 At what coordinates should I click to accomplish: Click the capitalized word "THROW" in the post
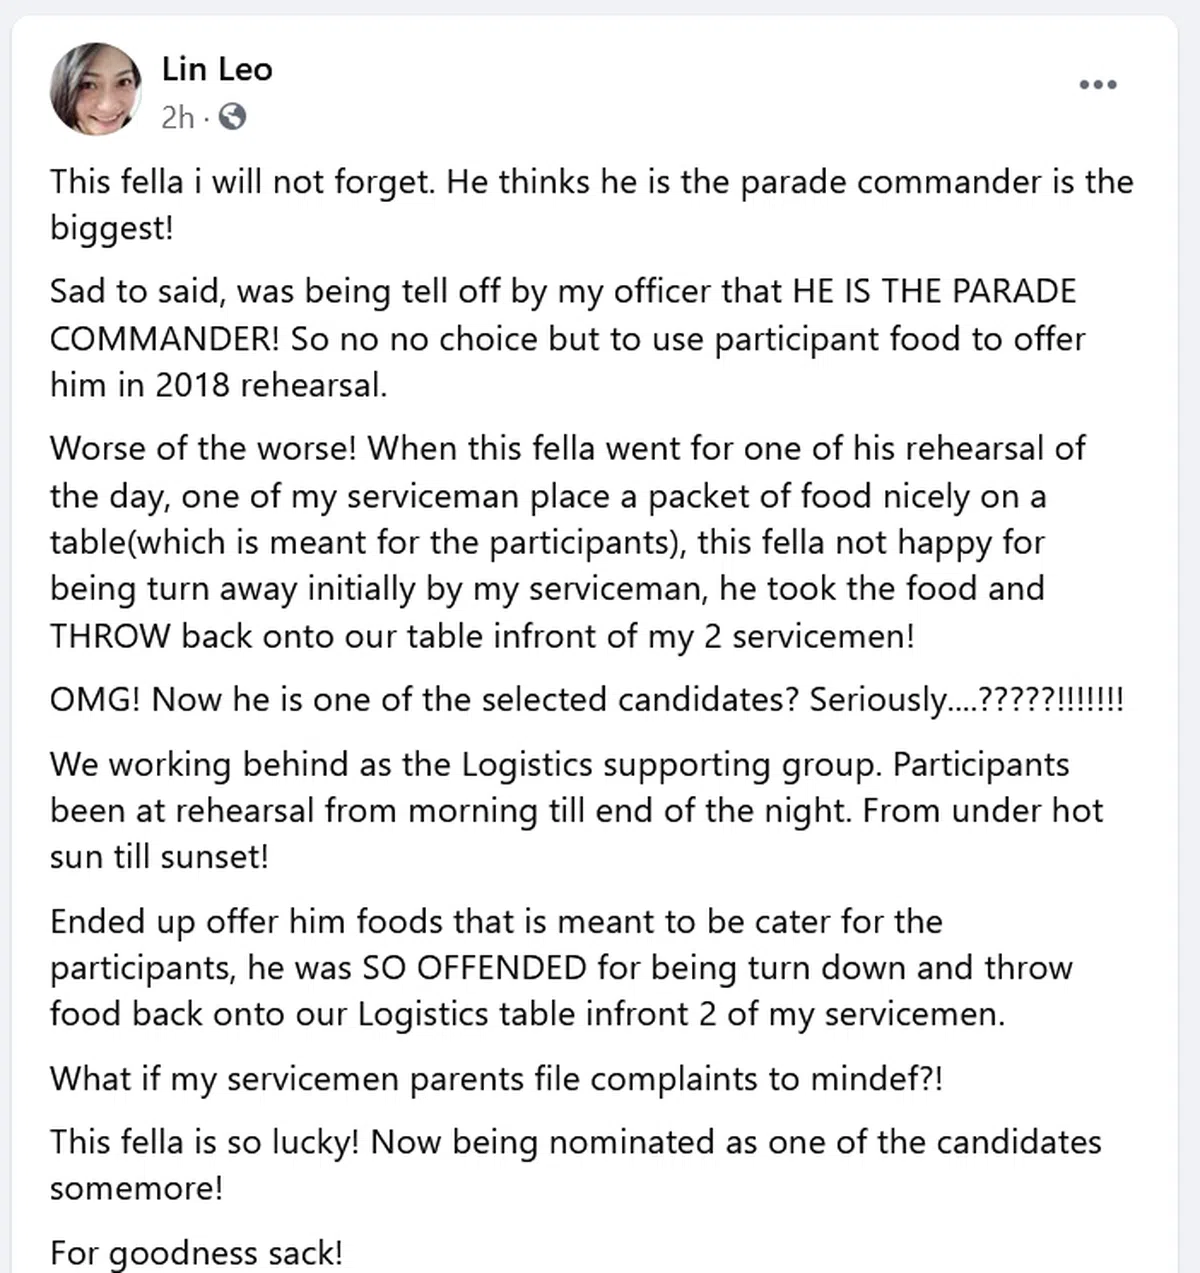110,636
